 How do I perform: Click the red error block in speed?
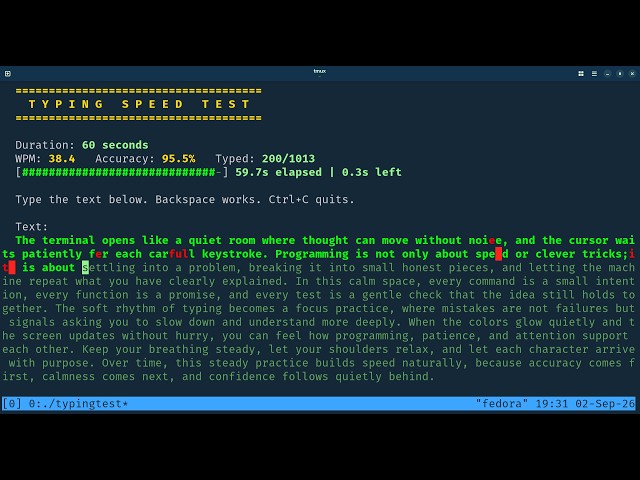(498, 254)
